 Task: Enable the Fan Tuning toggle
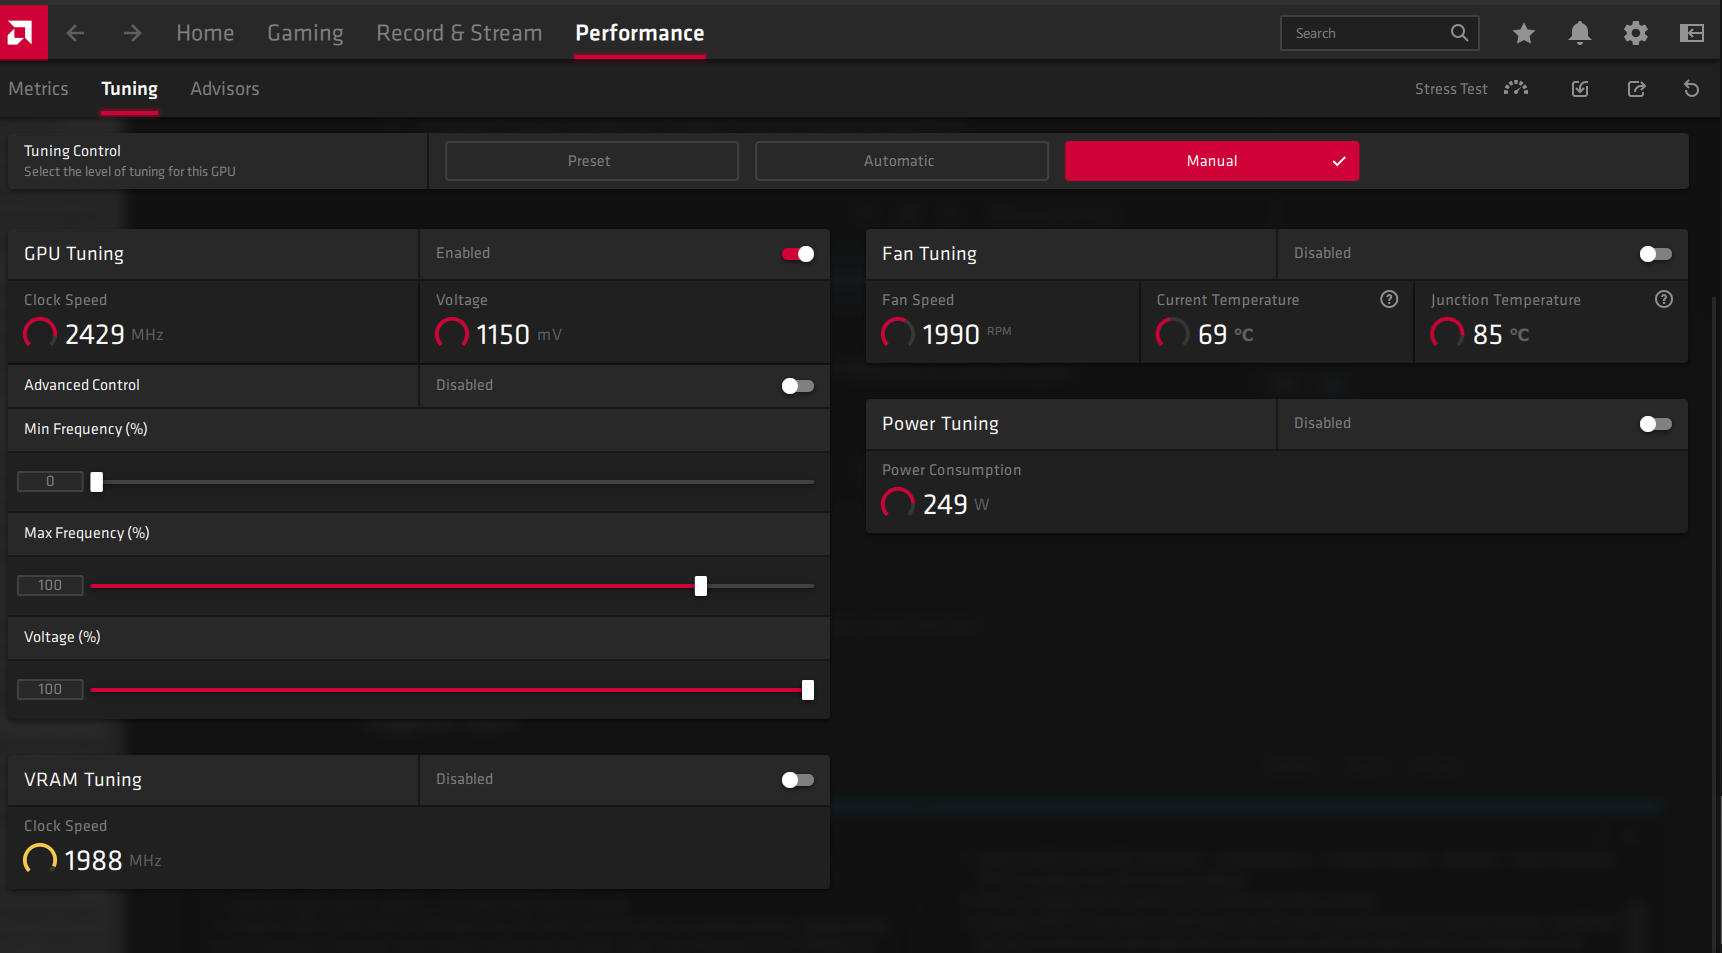point(1655,254)
